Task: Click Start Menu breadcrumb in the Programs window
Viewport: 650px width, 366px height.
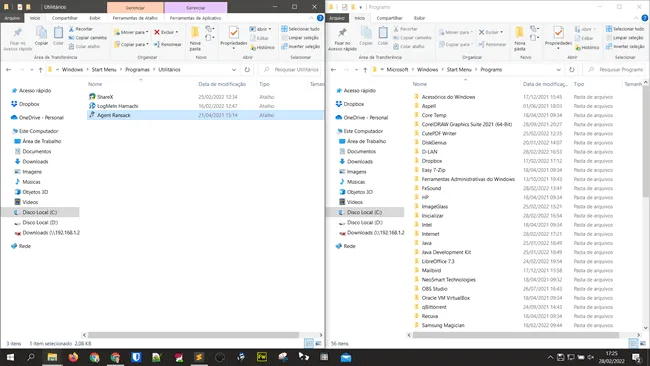Action: click(x=459, y=70)
